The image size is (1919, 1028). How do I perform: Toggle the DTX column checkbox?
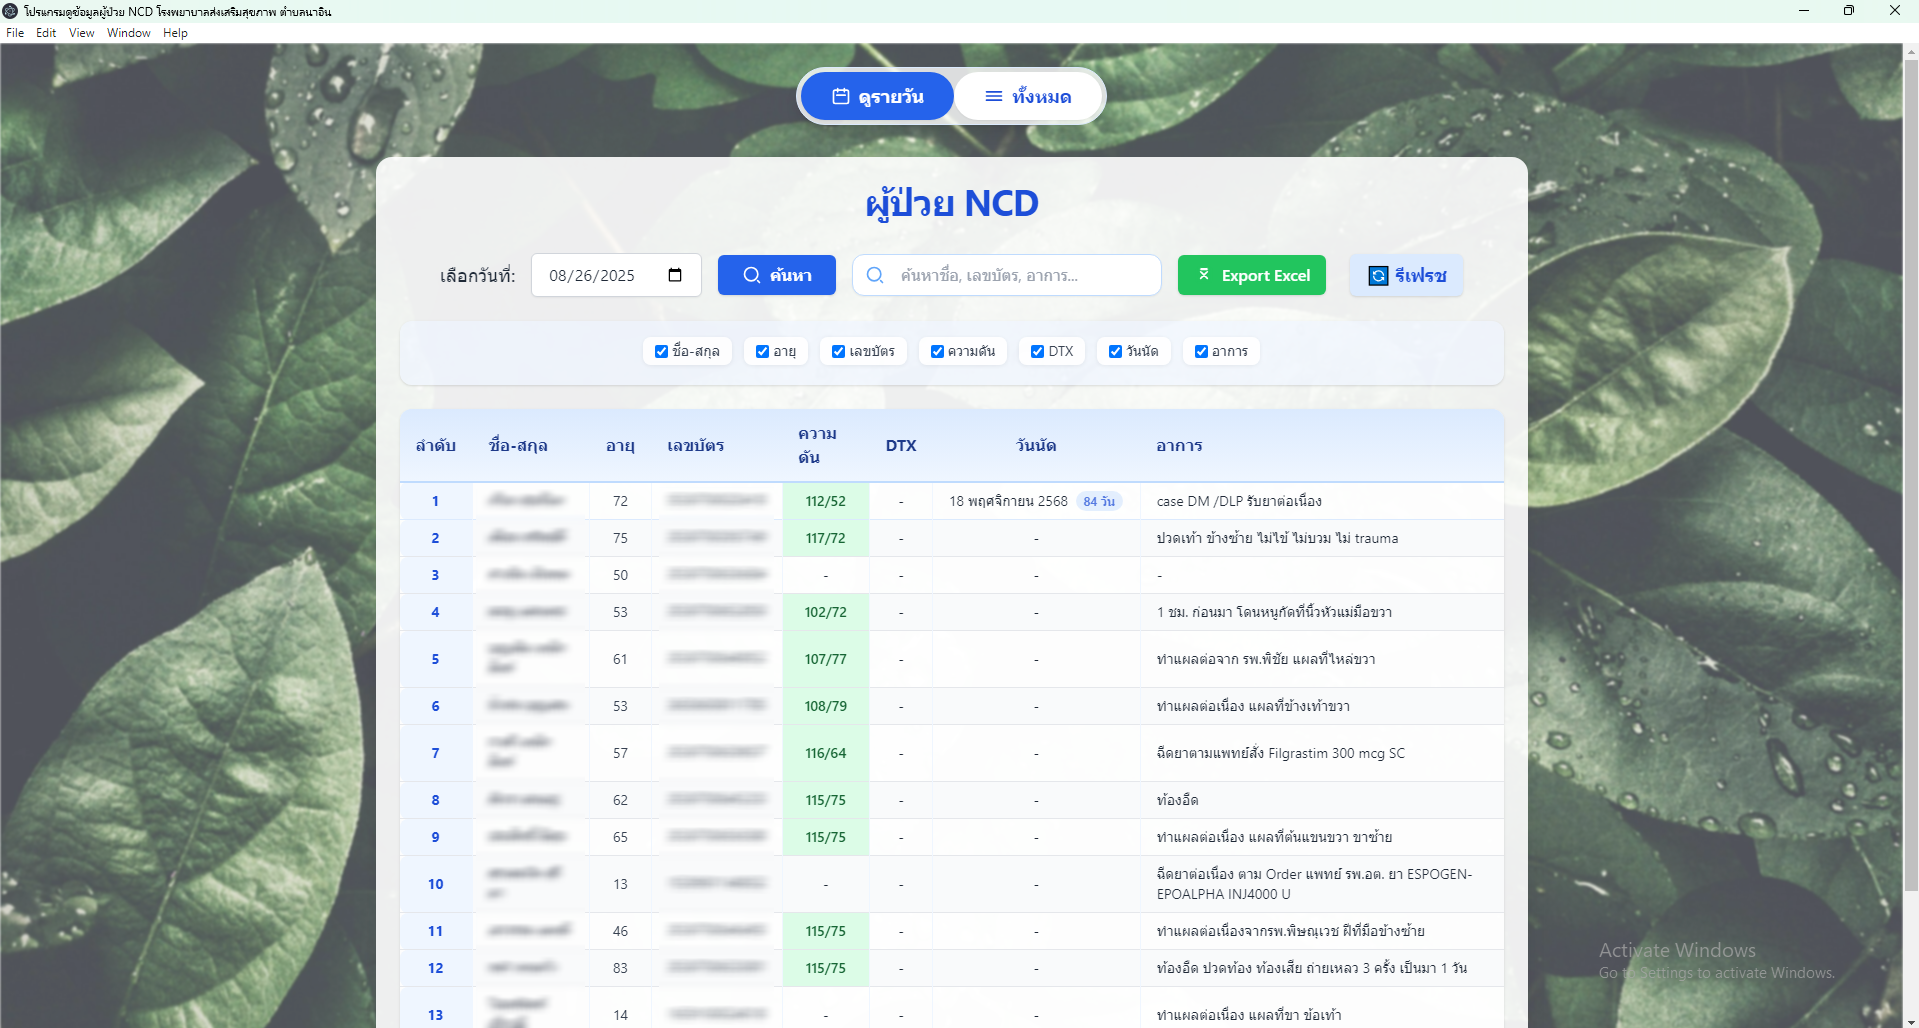pos(1037,352)
